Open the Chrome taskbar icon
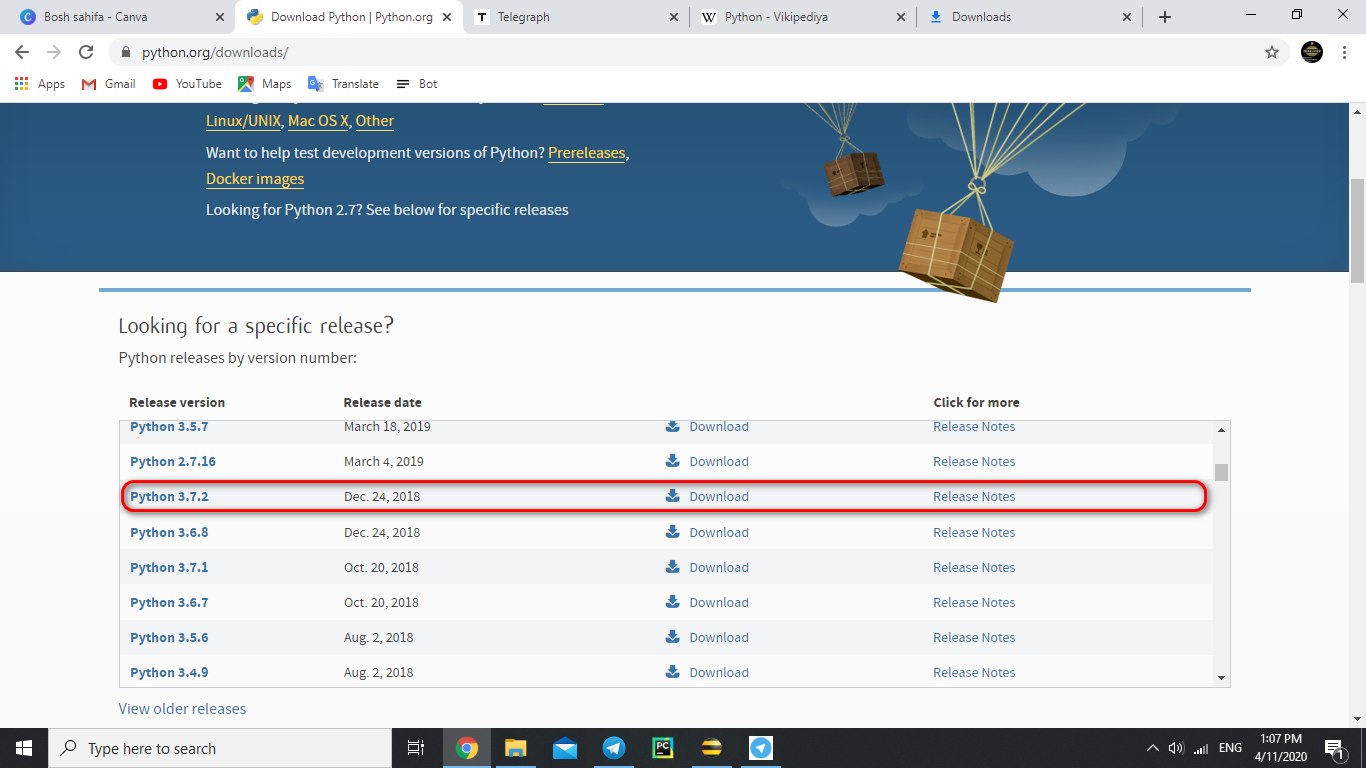The width and height of the screenshot is (1366, 768). [x=467, y=748]
